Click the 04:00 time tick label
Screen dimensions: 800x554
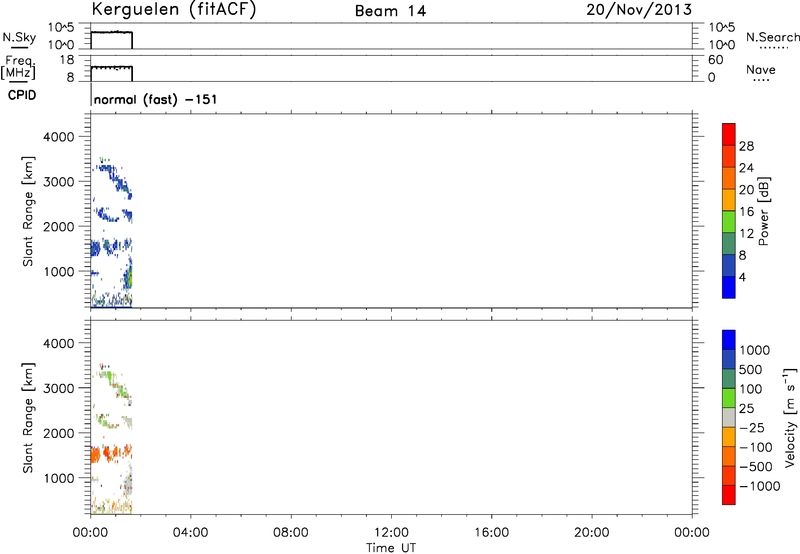click(190, 533)
